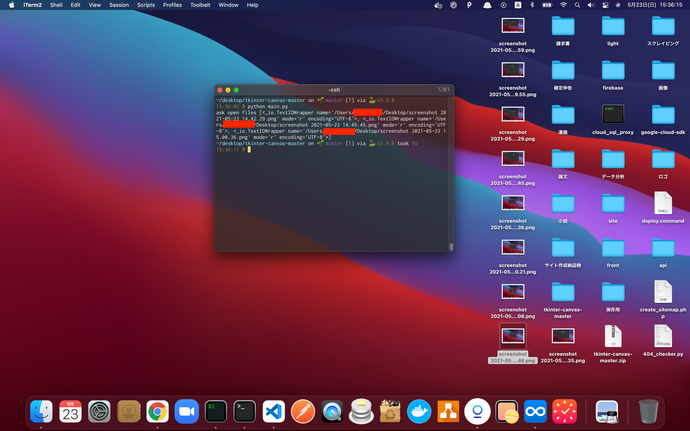This screenshot has width=690, height=431.
Task: Select the firebase folder on desktop
Action: pyautogui.click(x=613, y=75)
